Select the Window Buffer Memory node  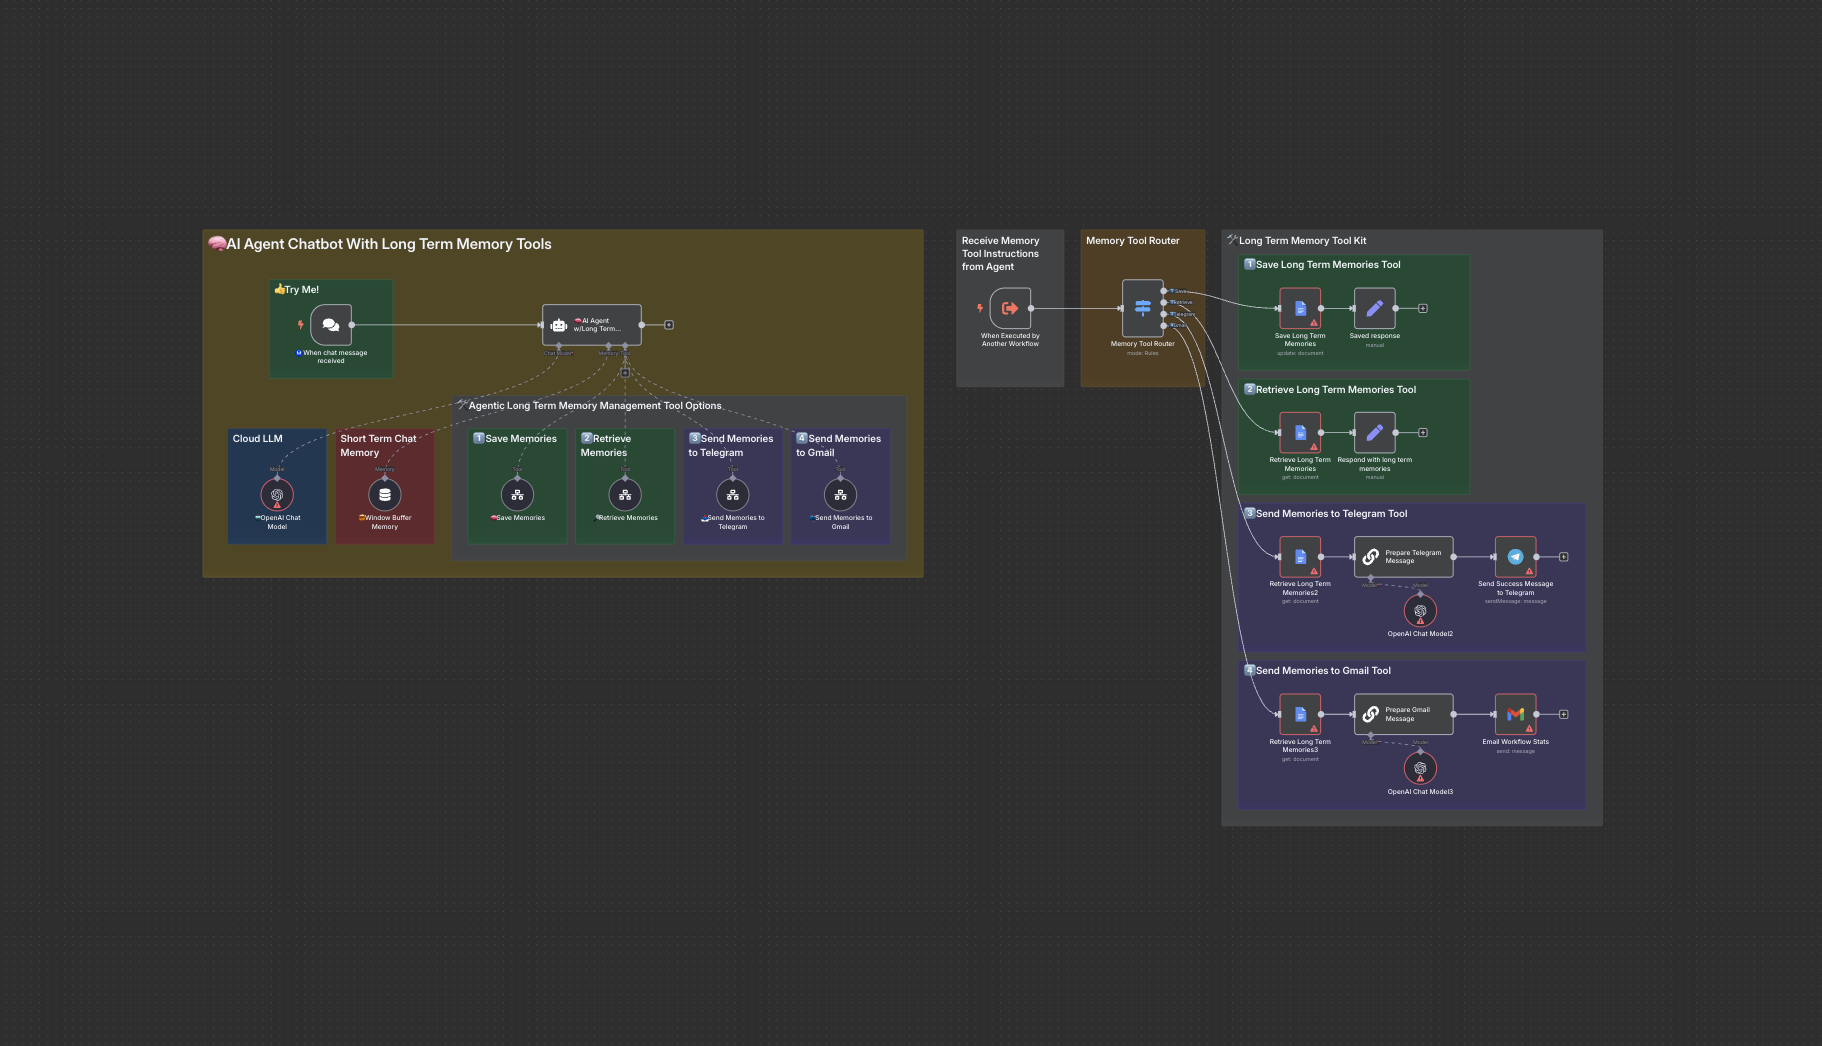[x=385, y=495]
